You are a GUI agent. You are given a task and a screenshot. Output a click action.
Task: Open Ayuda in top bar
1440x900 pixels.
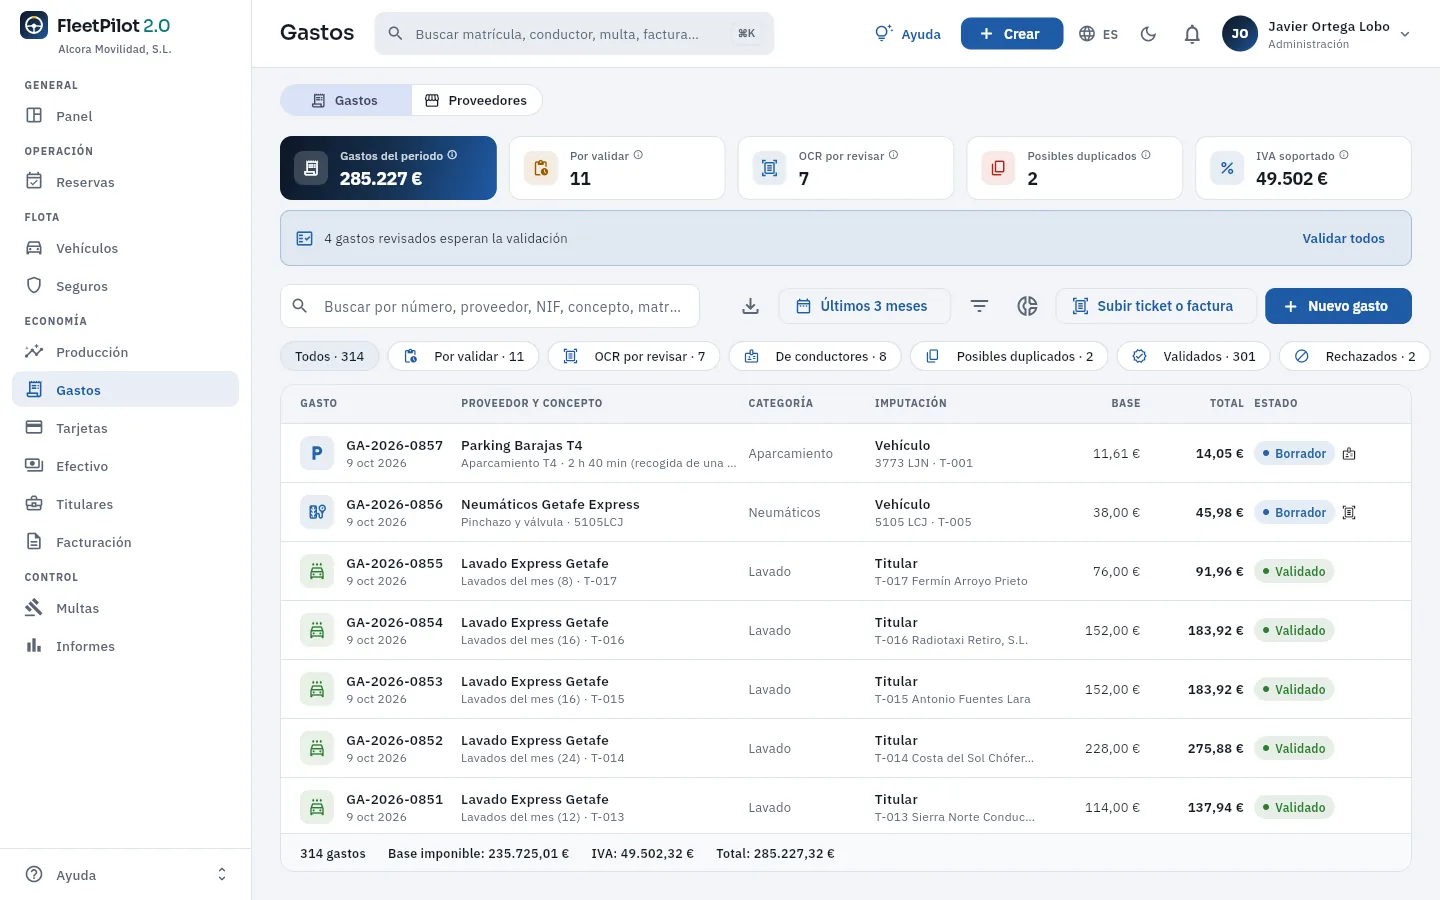pyautogui.click(x=908, y=34)
